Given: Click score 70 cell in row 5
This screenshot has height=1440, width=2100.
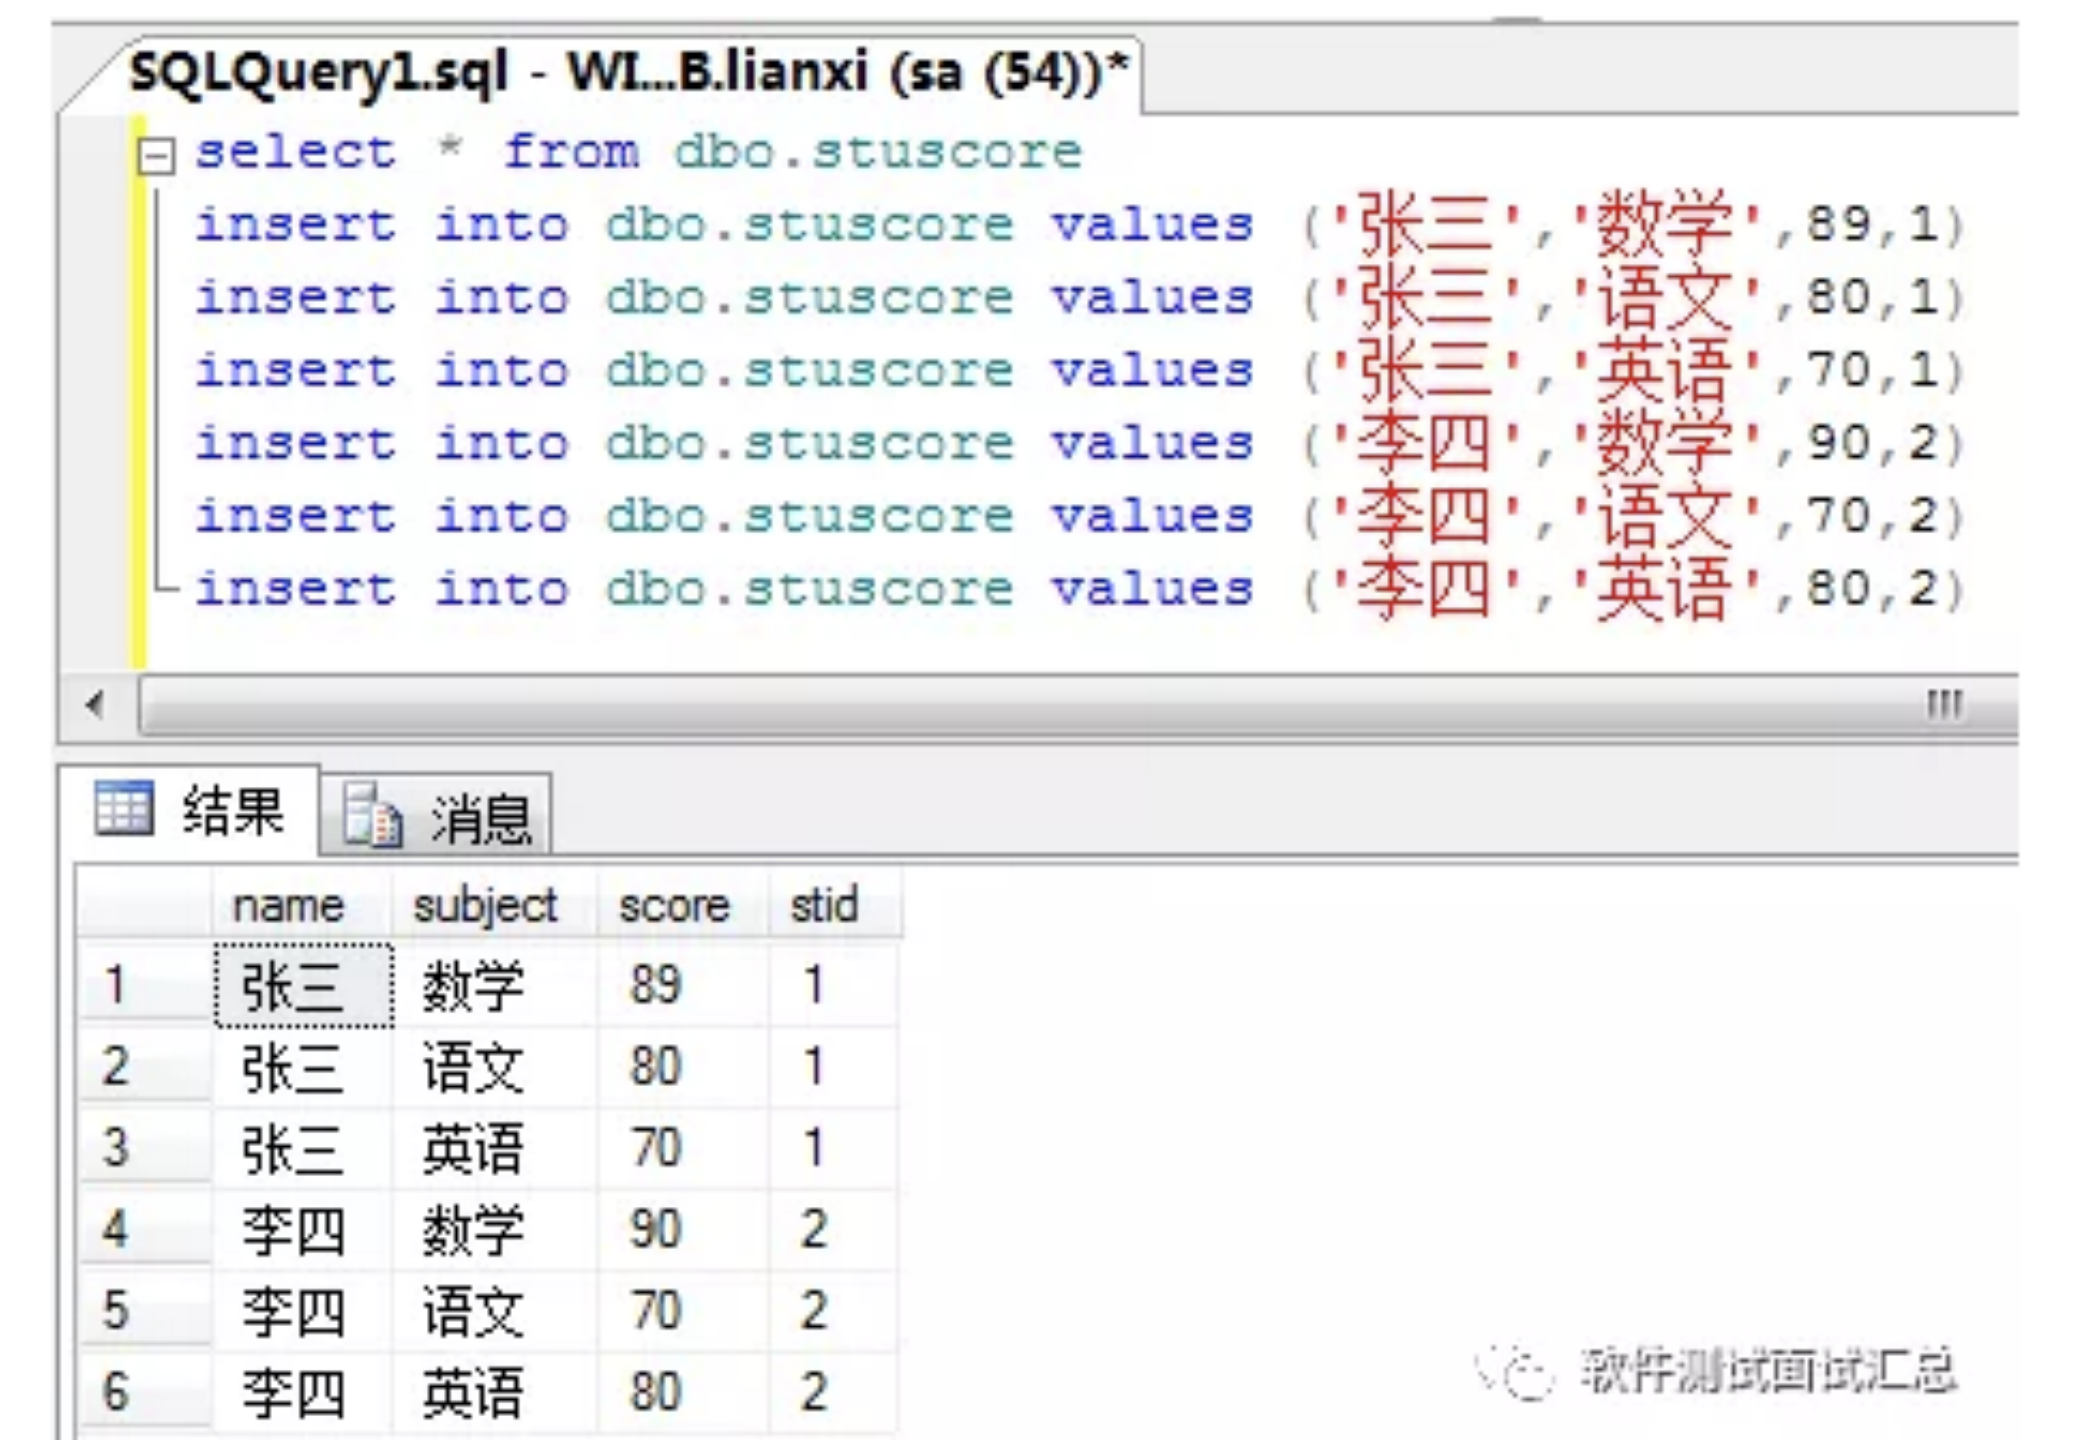Looking at the screenshot, I should [683, 1310].
